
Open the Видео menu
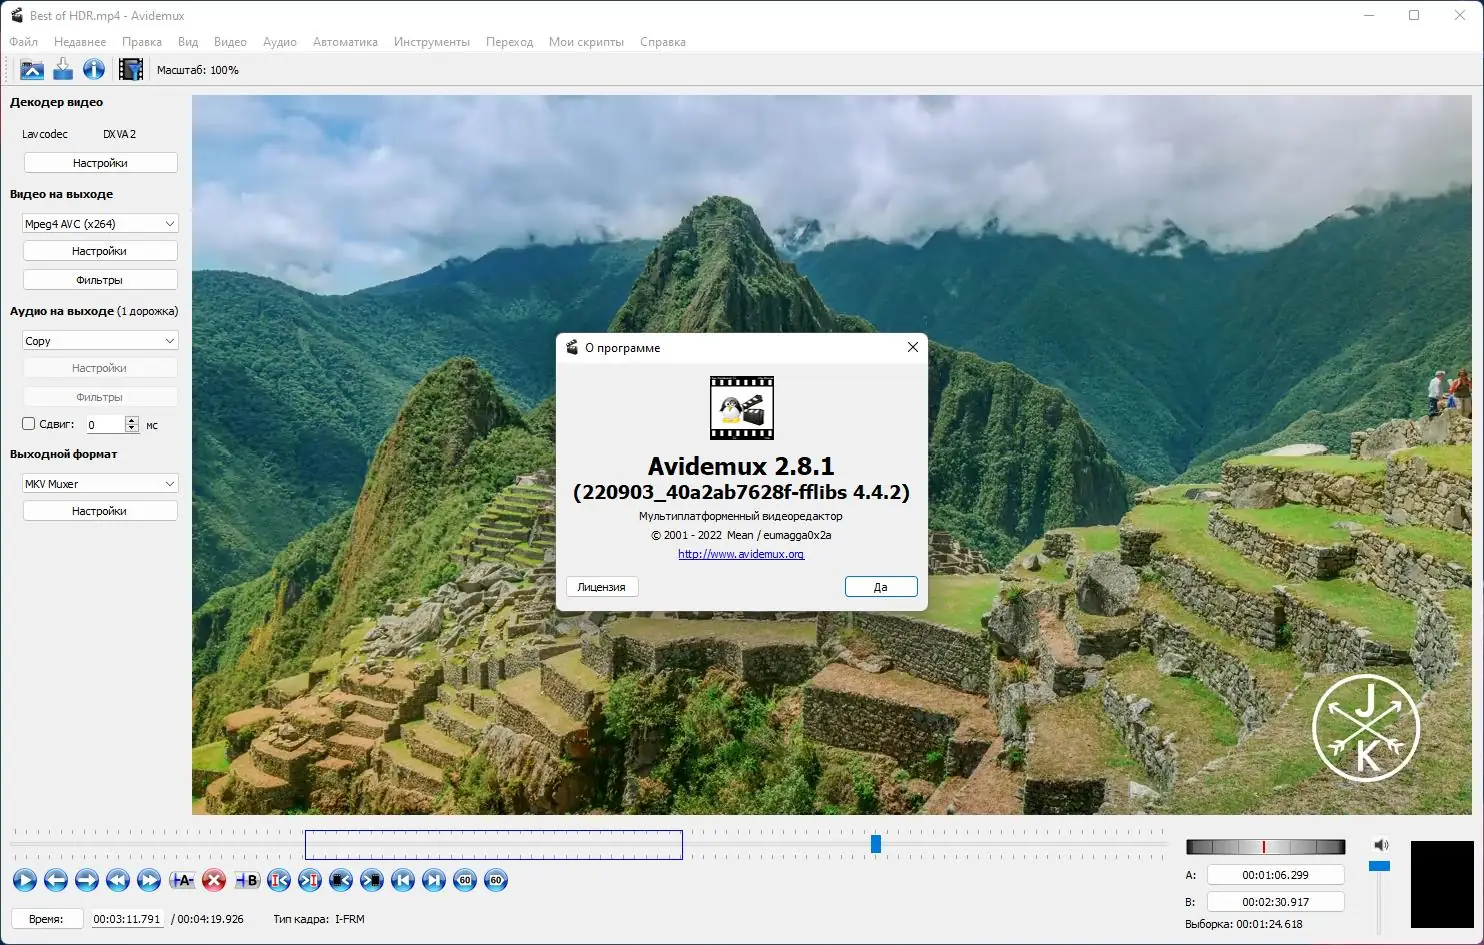(x=229, y=41)
